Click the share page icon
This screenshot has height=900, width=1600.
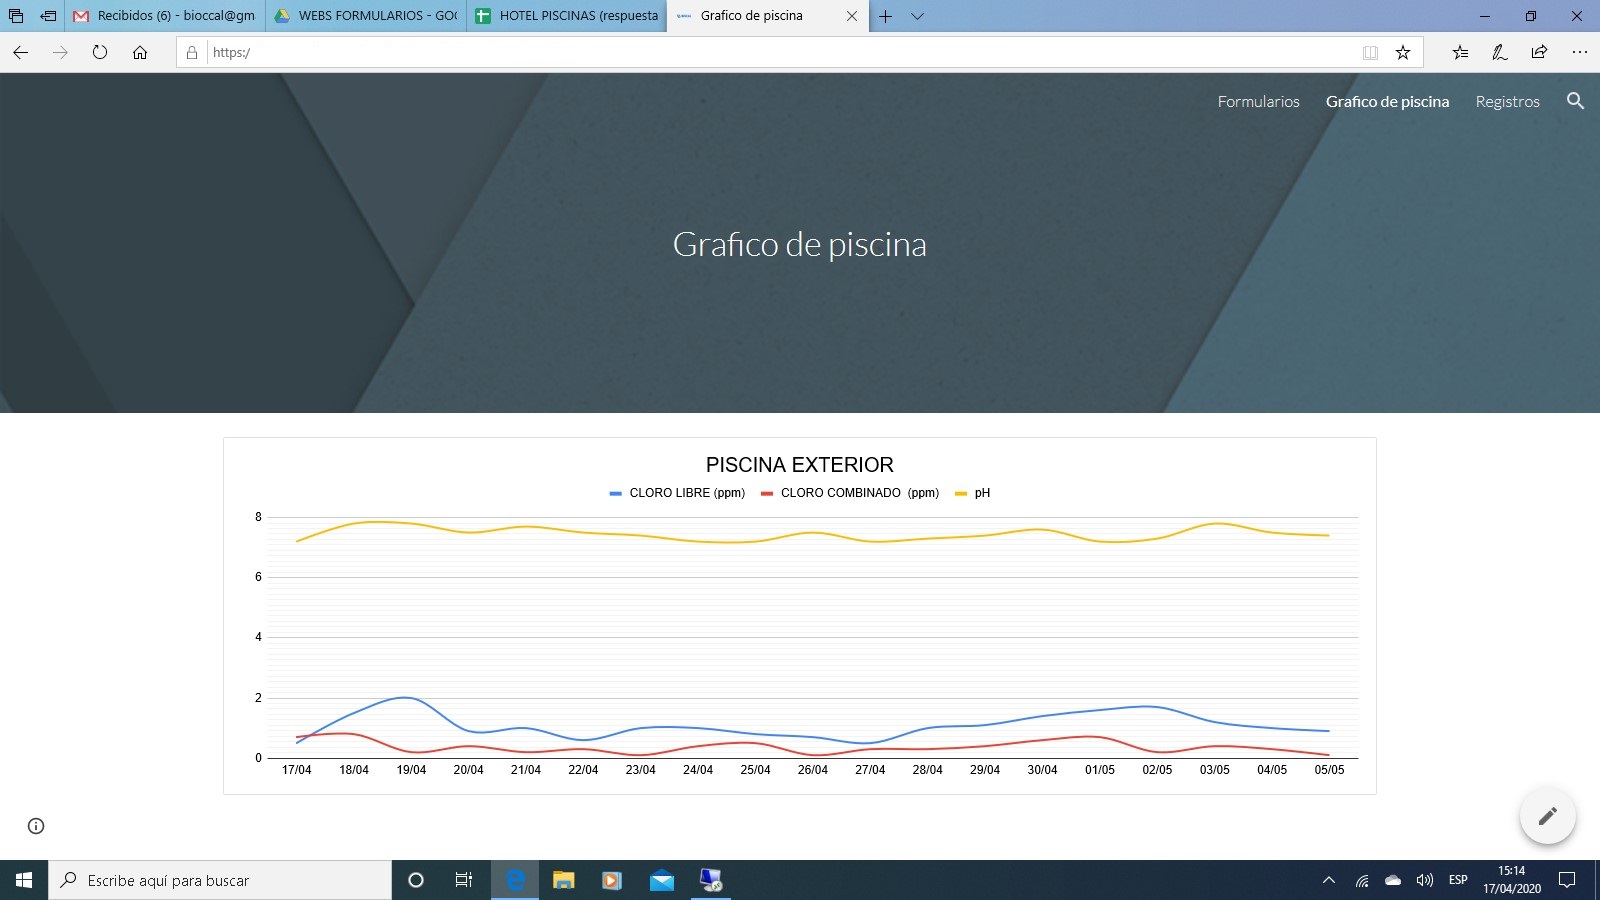[x=1539, y=52]
